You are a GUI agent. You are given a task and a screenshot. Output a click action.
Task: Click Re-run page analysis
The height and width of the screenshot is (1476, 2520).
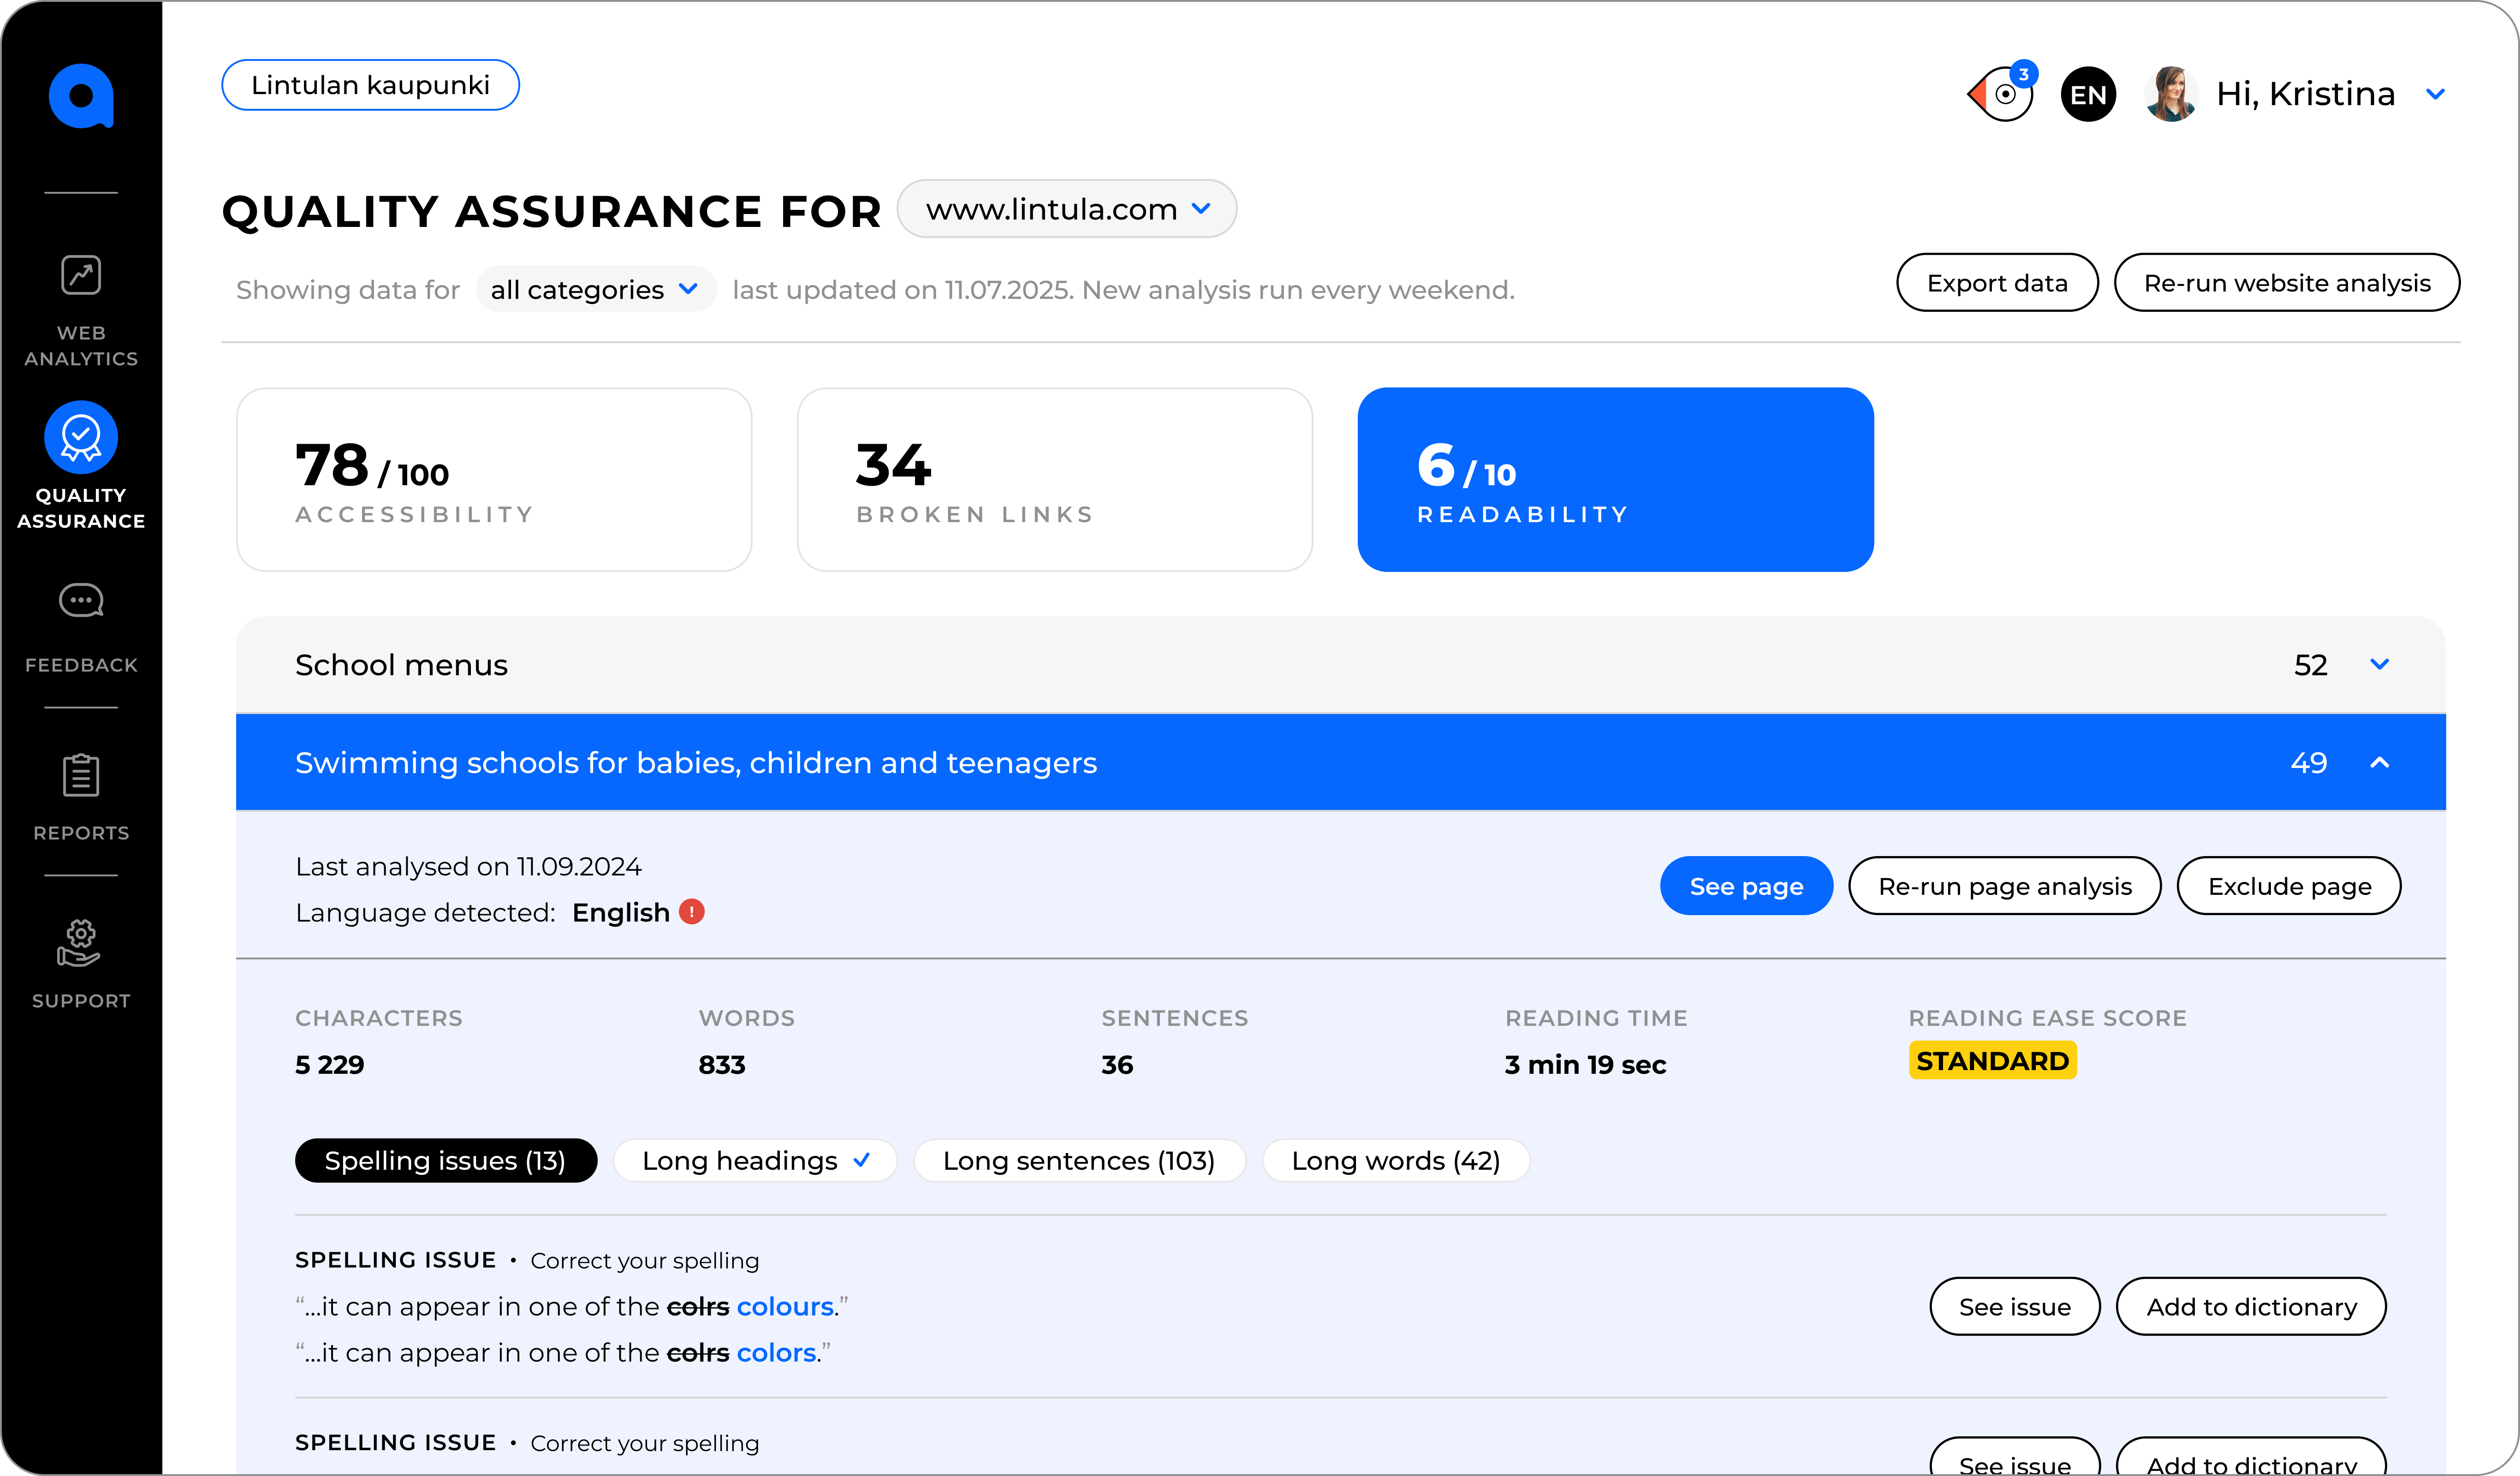click(2005, 886)
